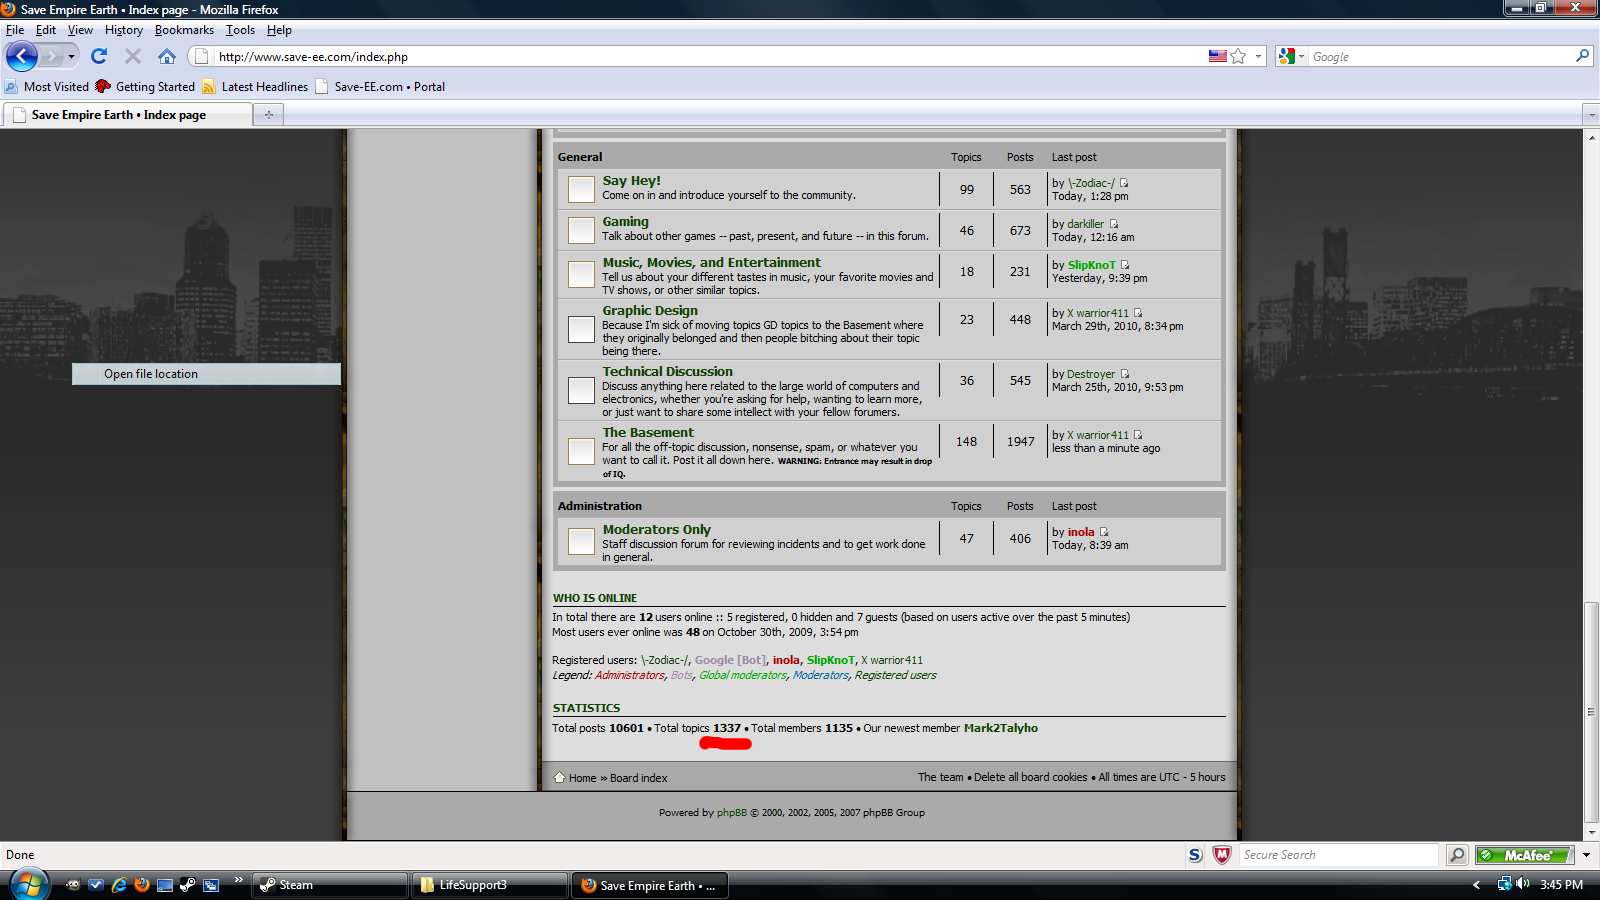
Task: Open a new tab with plus button
Action: [268, 115]
